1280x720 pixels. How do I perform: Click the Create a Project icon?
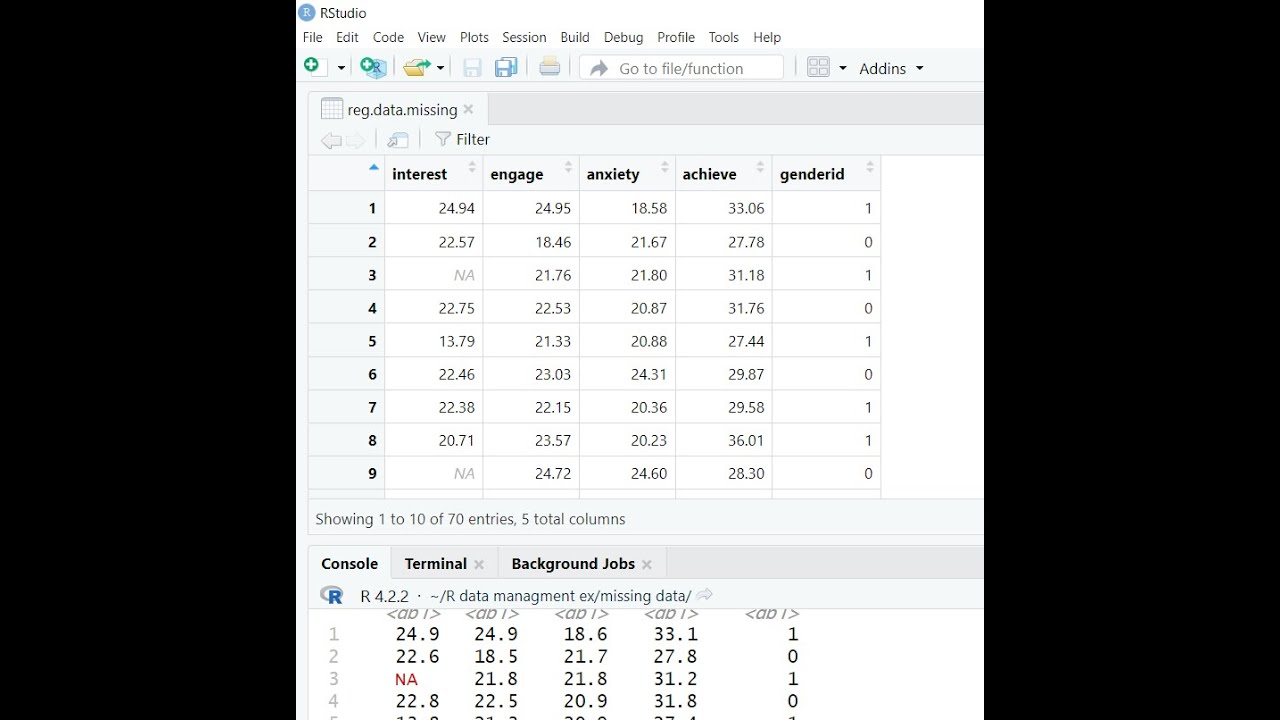(x=373, y=67)
